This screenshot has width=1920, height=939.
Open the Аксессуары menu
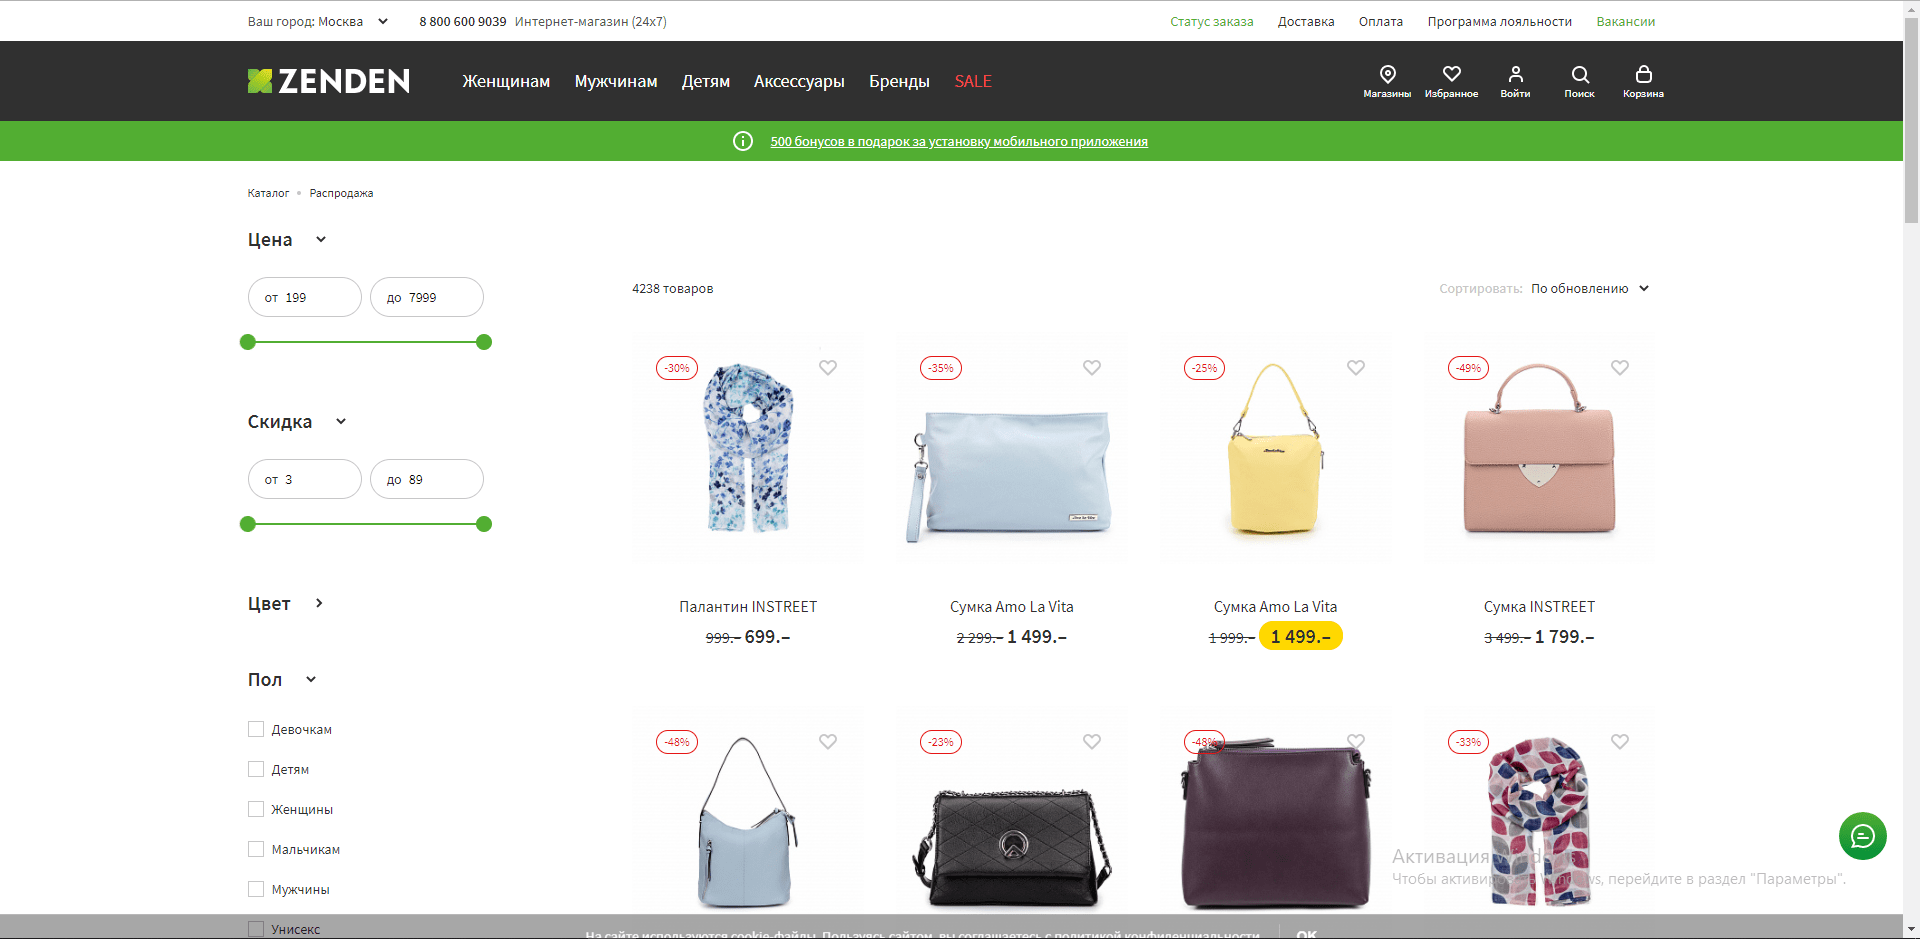point(799,81)
